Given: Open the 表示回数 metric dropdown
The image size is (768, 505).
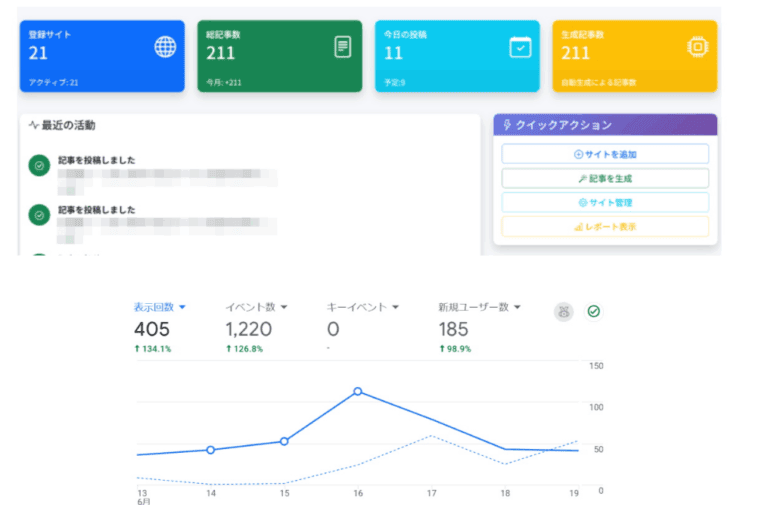Looking at the screenshot, I should pyautogui.click(x=182, y=307).
